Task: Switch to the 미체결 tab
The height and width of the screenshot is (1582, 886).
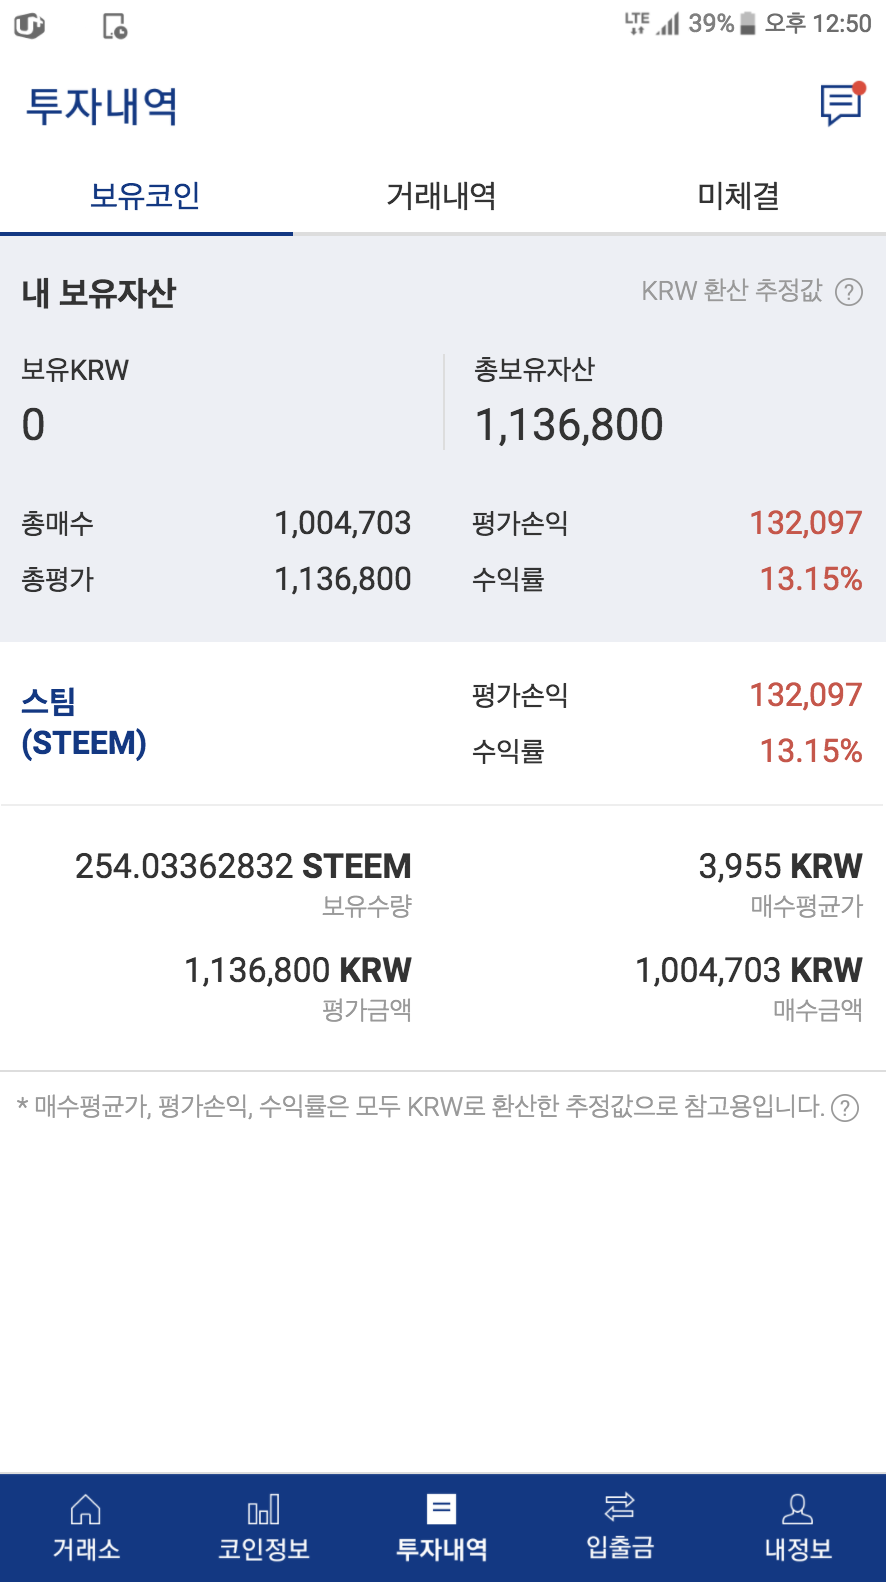Action: [x=738, y=195]
